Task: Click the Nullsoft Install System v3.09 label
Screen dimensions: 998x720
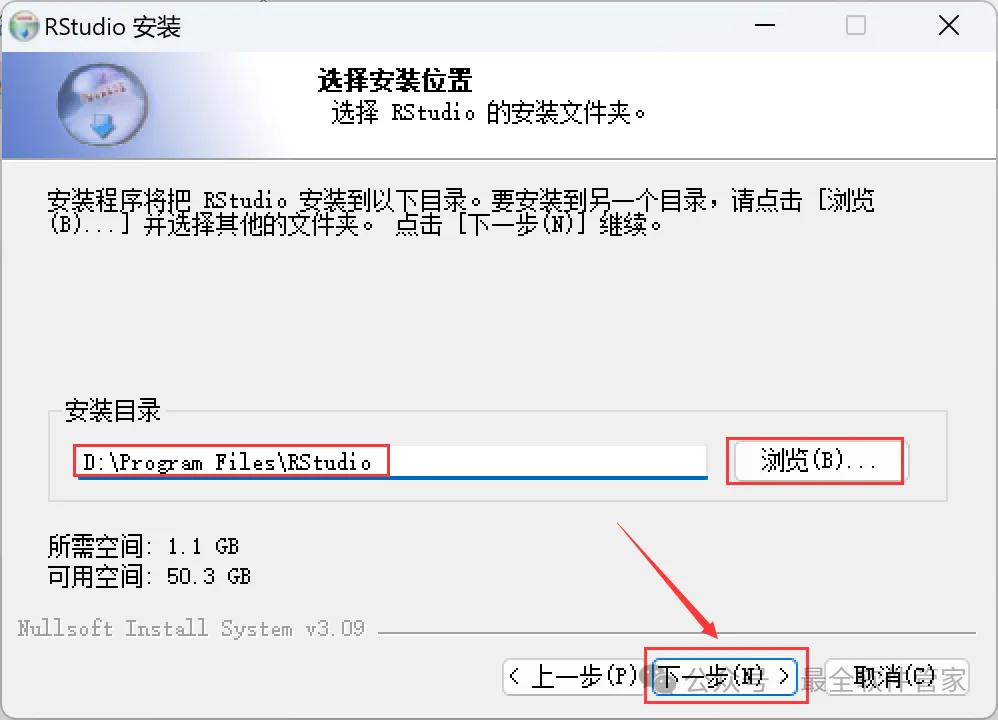Action: pyautogui.click(x=191, y=628)
